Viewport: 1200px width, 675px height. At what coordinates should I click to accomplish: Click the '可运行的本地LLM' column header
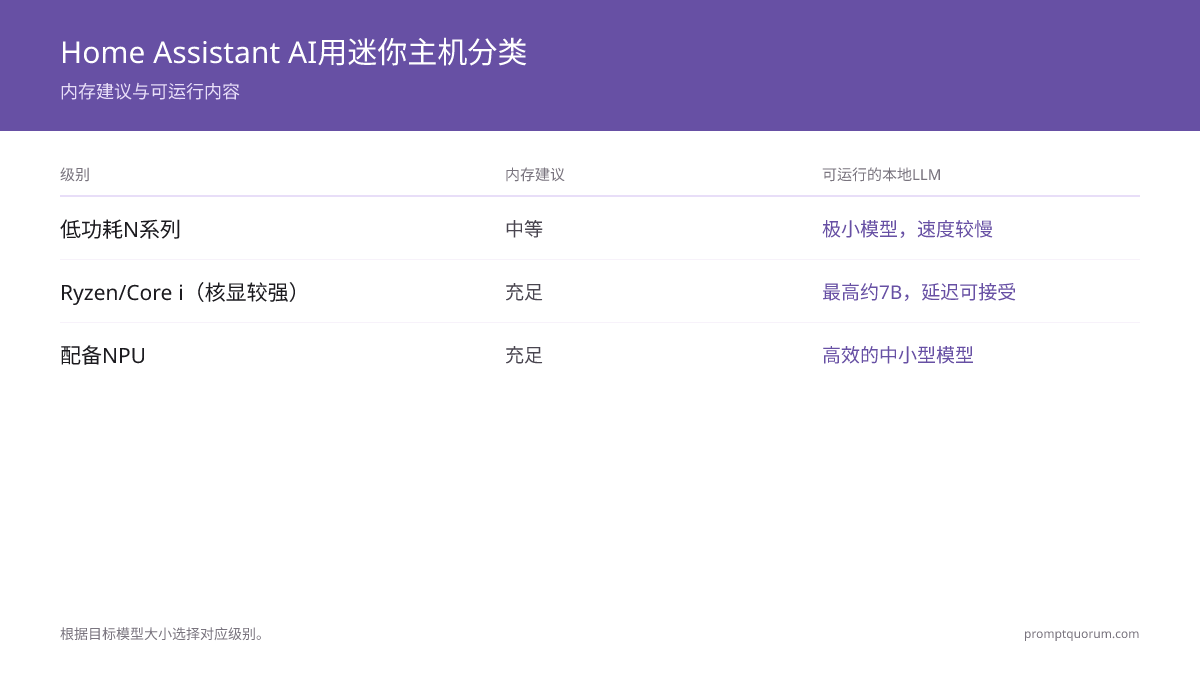[881, 175]
